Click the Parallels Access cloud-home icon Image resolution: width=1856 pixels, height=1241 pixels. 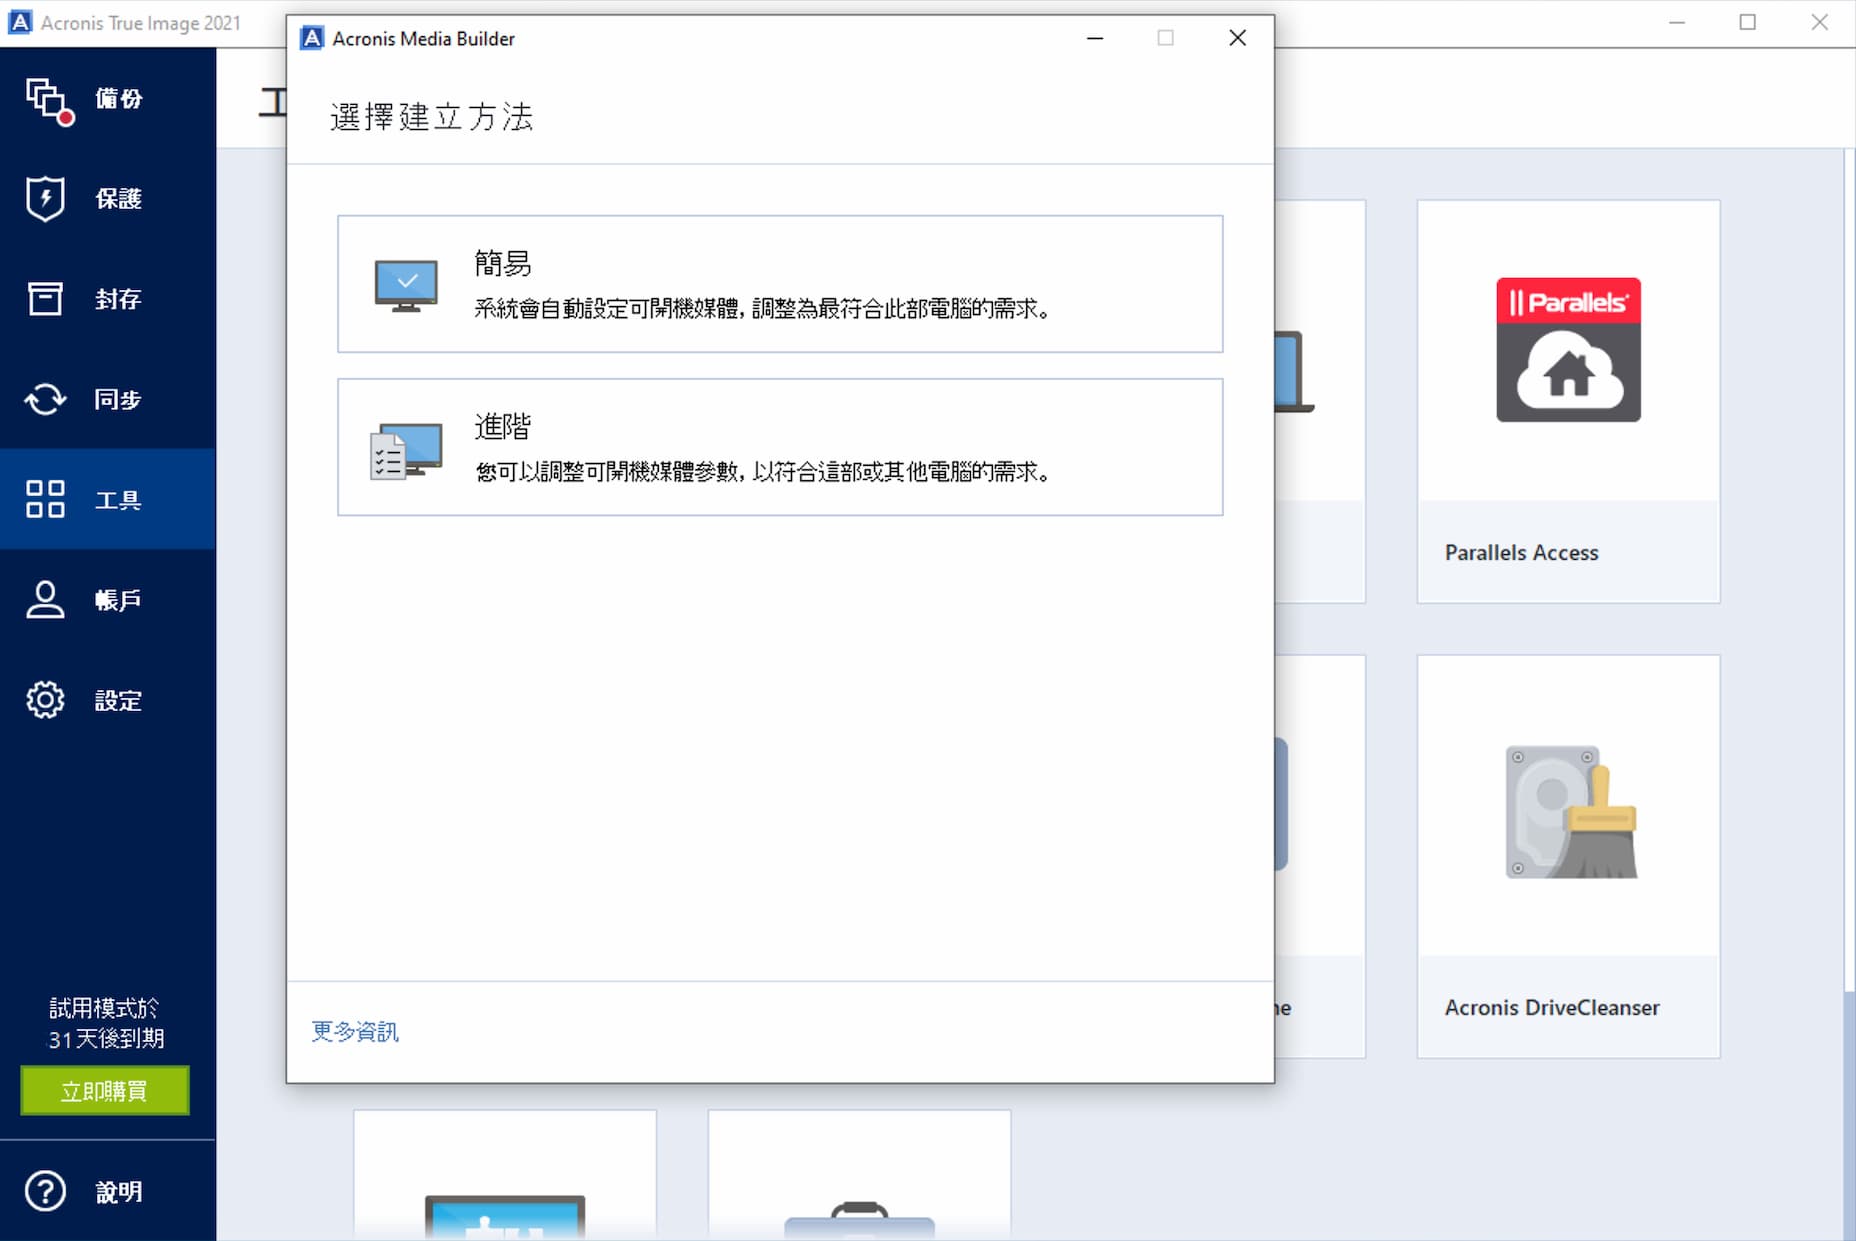point(1568,350)
